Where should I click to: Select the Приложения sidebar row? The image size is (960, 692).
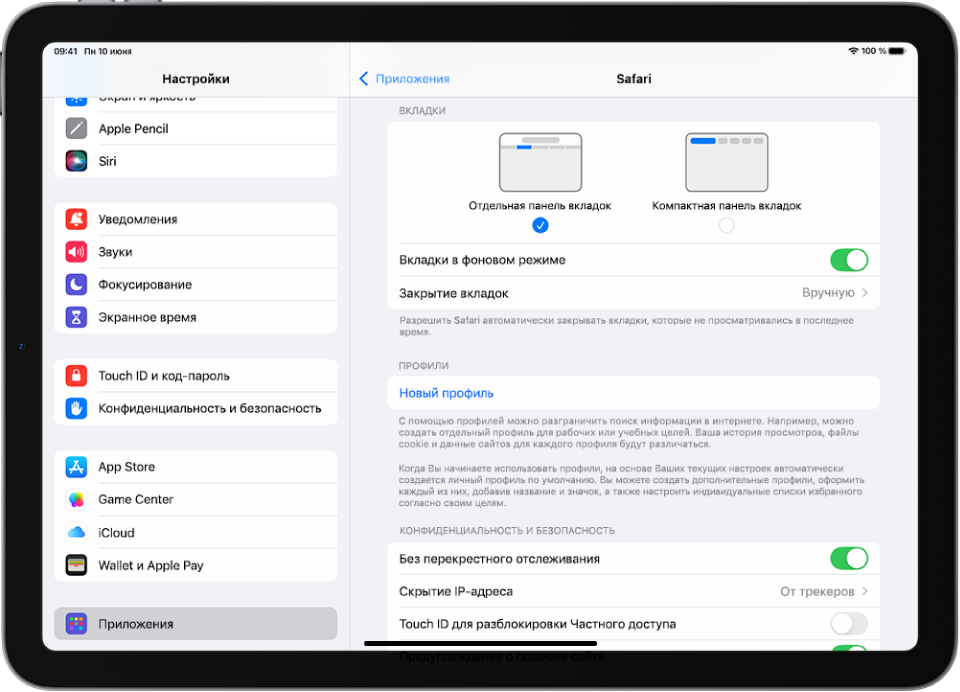pos(195,624)
